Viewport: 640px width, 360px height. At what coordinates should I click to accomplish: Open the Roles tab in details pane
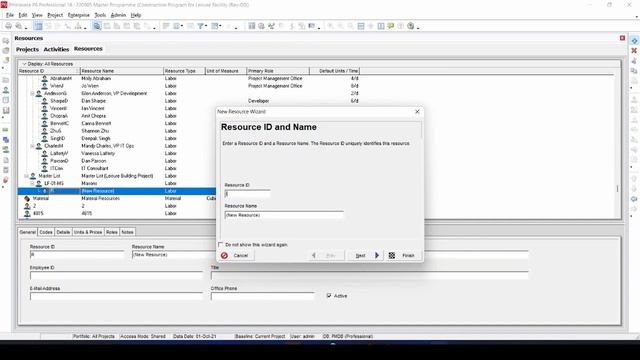pos(112,232)
